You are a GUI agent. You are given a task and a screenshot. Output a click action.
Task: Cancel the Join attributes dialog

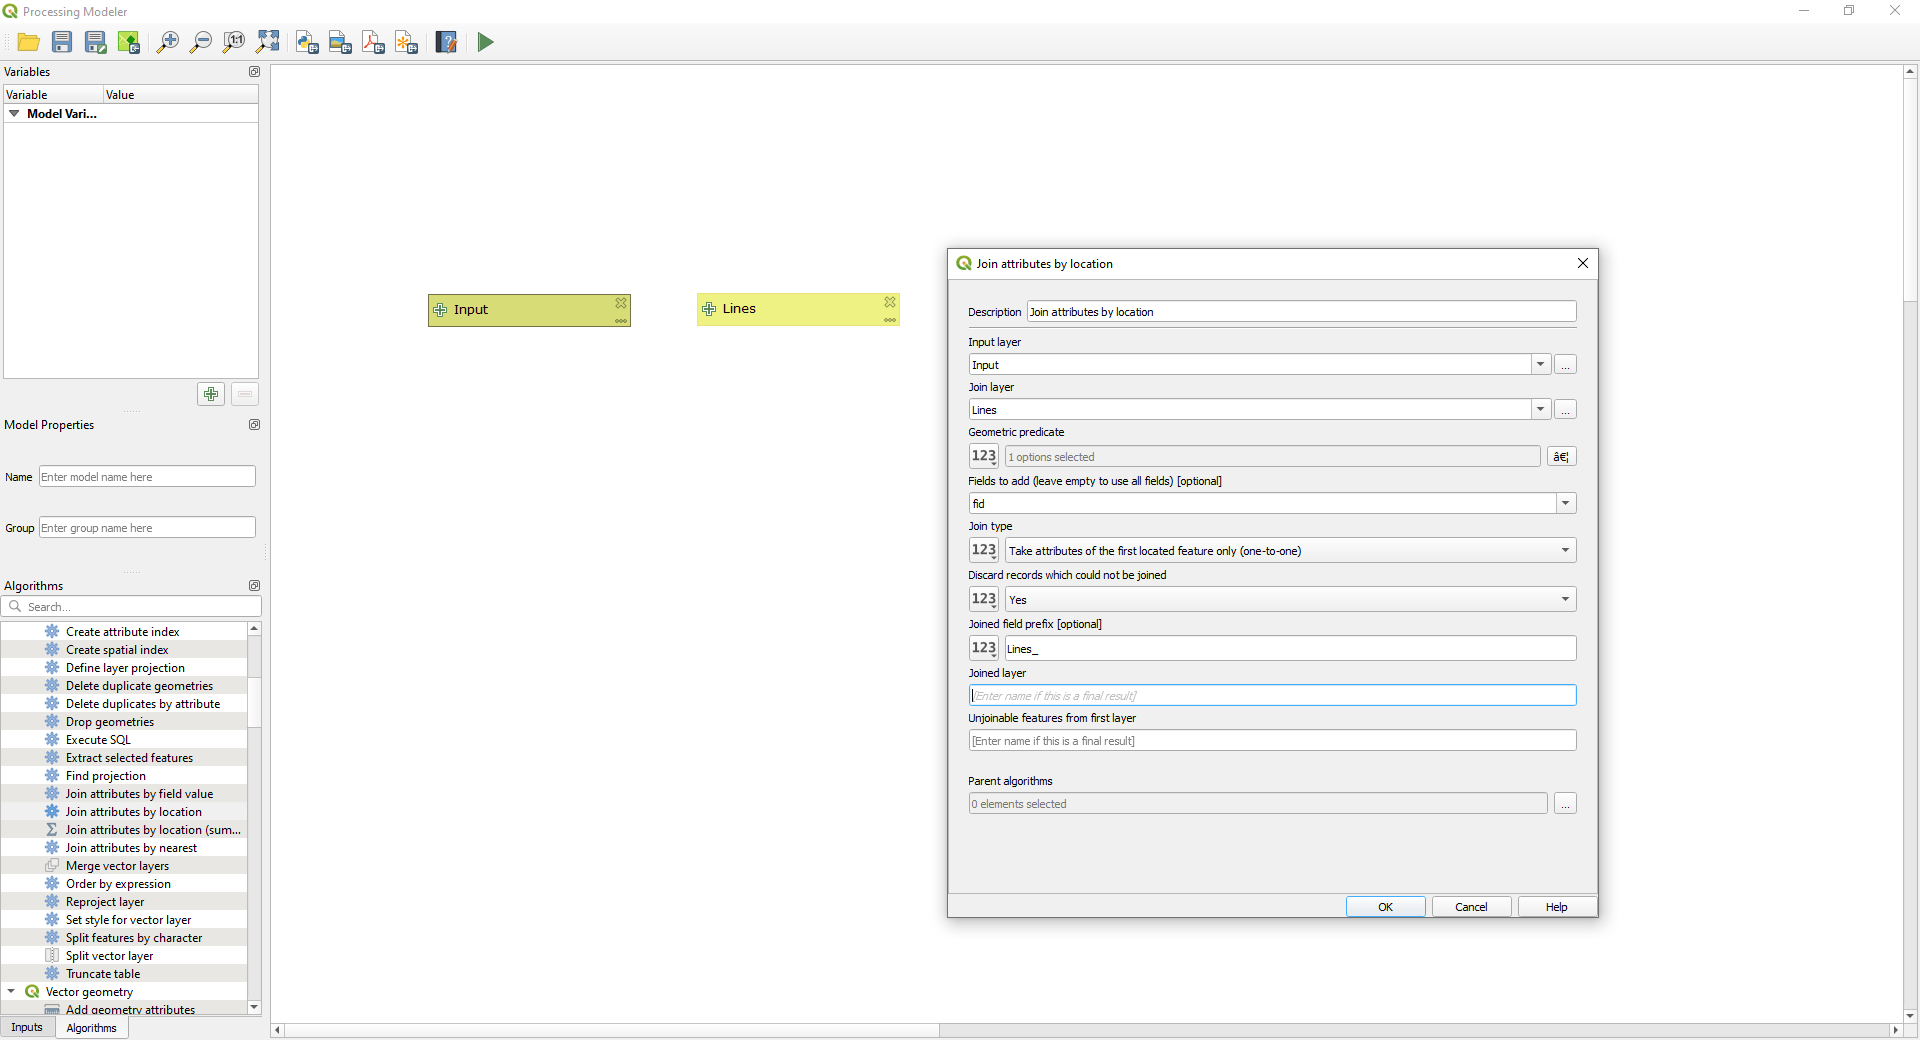tap(1471, 907)
